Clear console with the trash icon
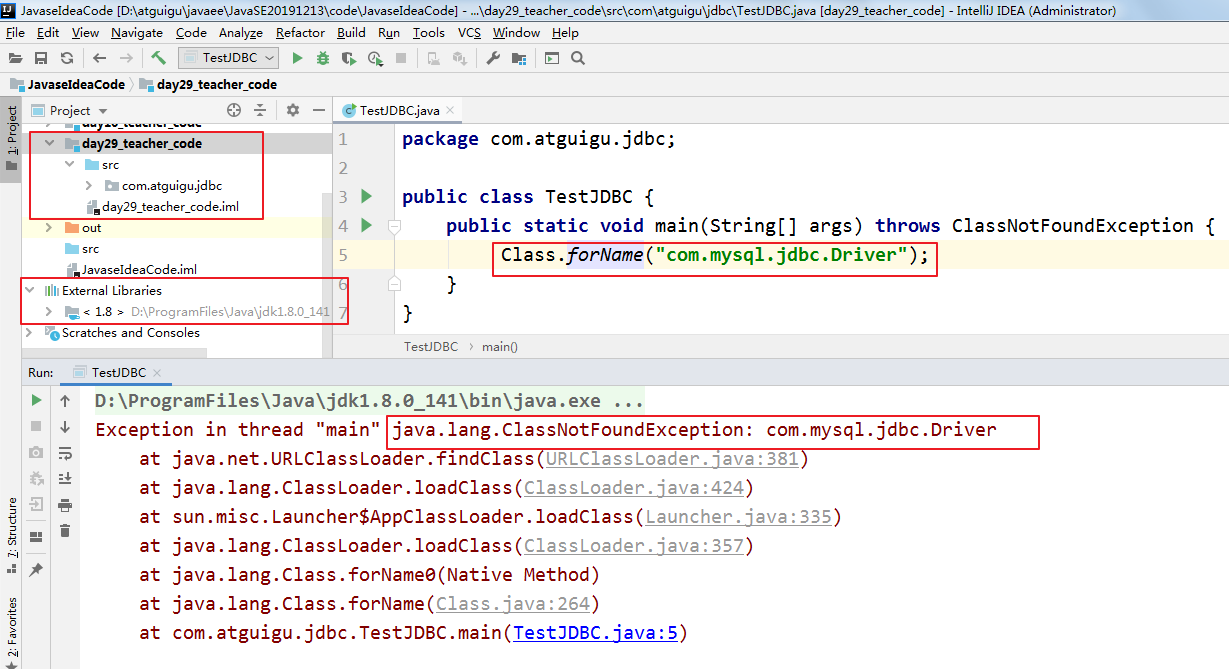Viewport: 1229px width, 669px height. pos(65,530)
